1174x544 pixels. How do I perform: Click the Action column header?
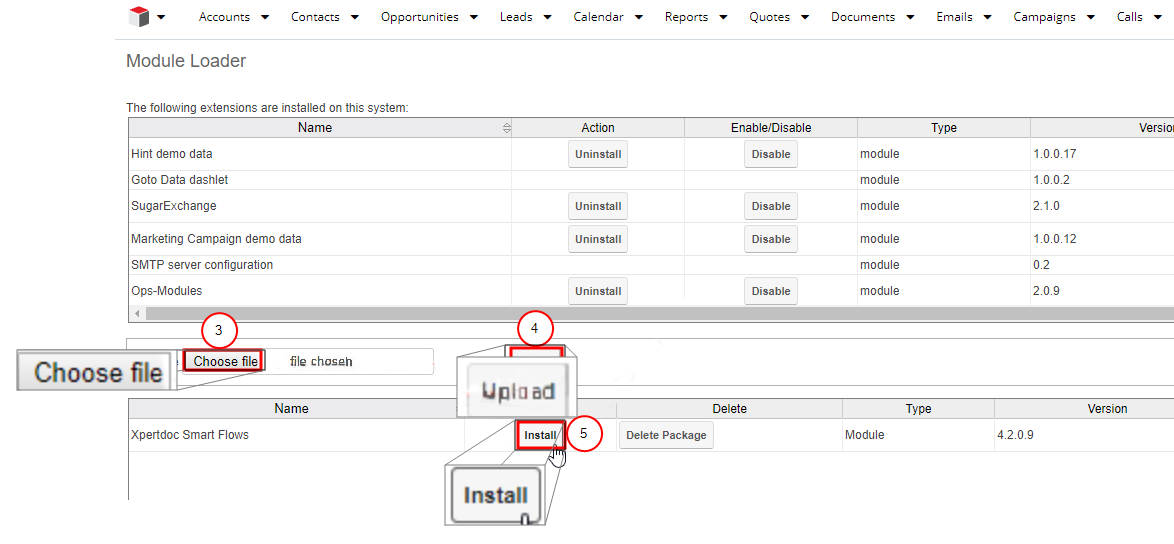pyautogui.click(x=597, y=128)
